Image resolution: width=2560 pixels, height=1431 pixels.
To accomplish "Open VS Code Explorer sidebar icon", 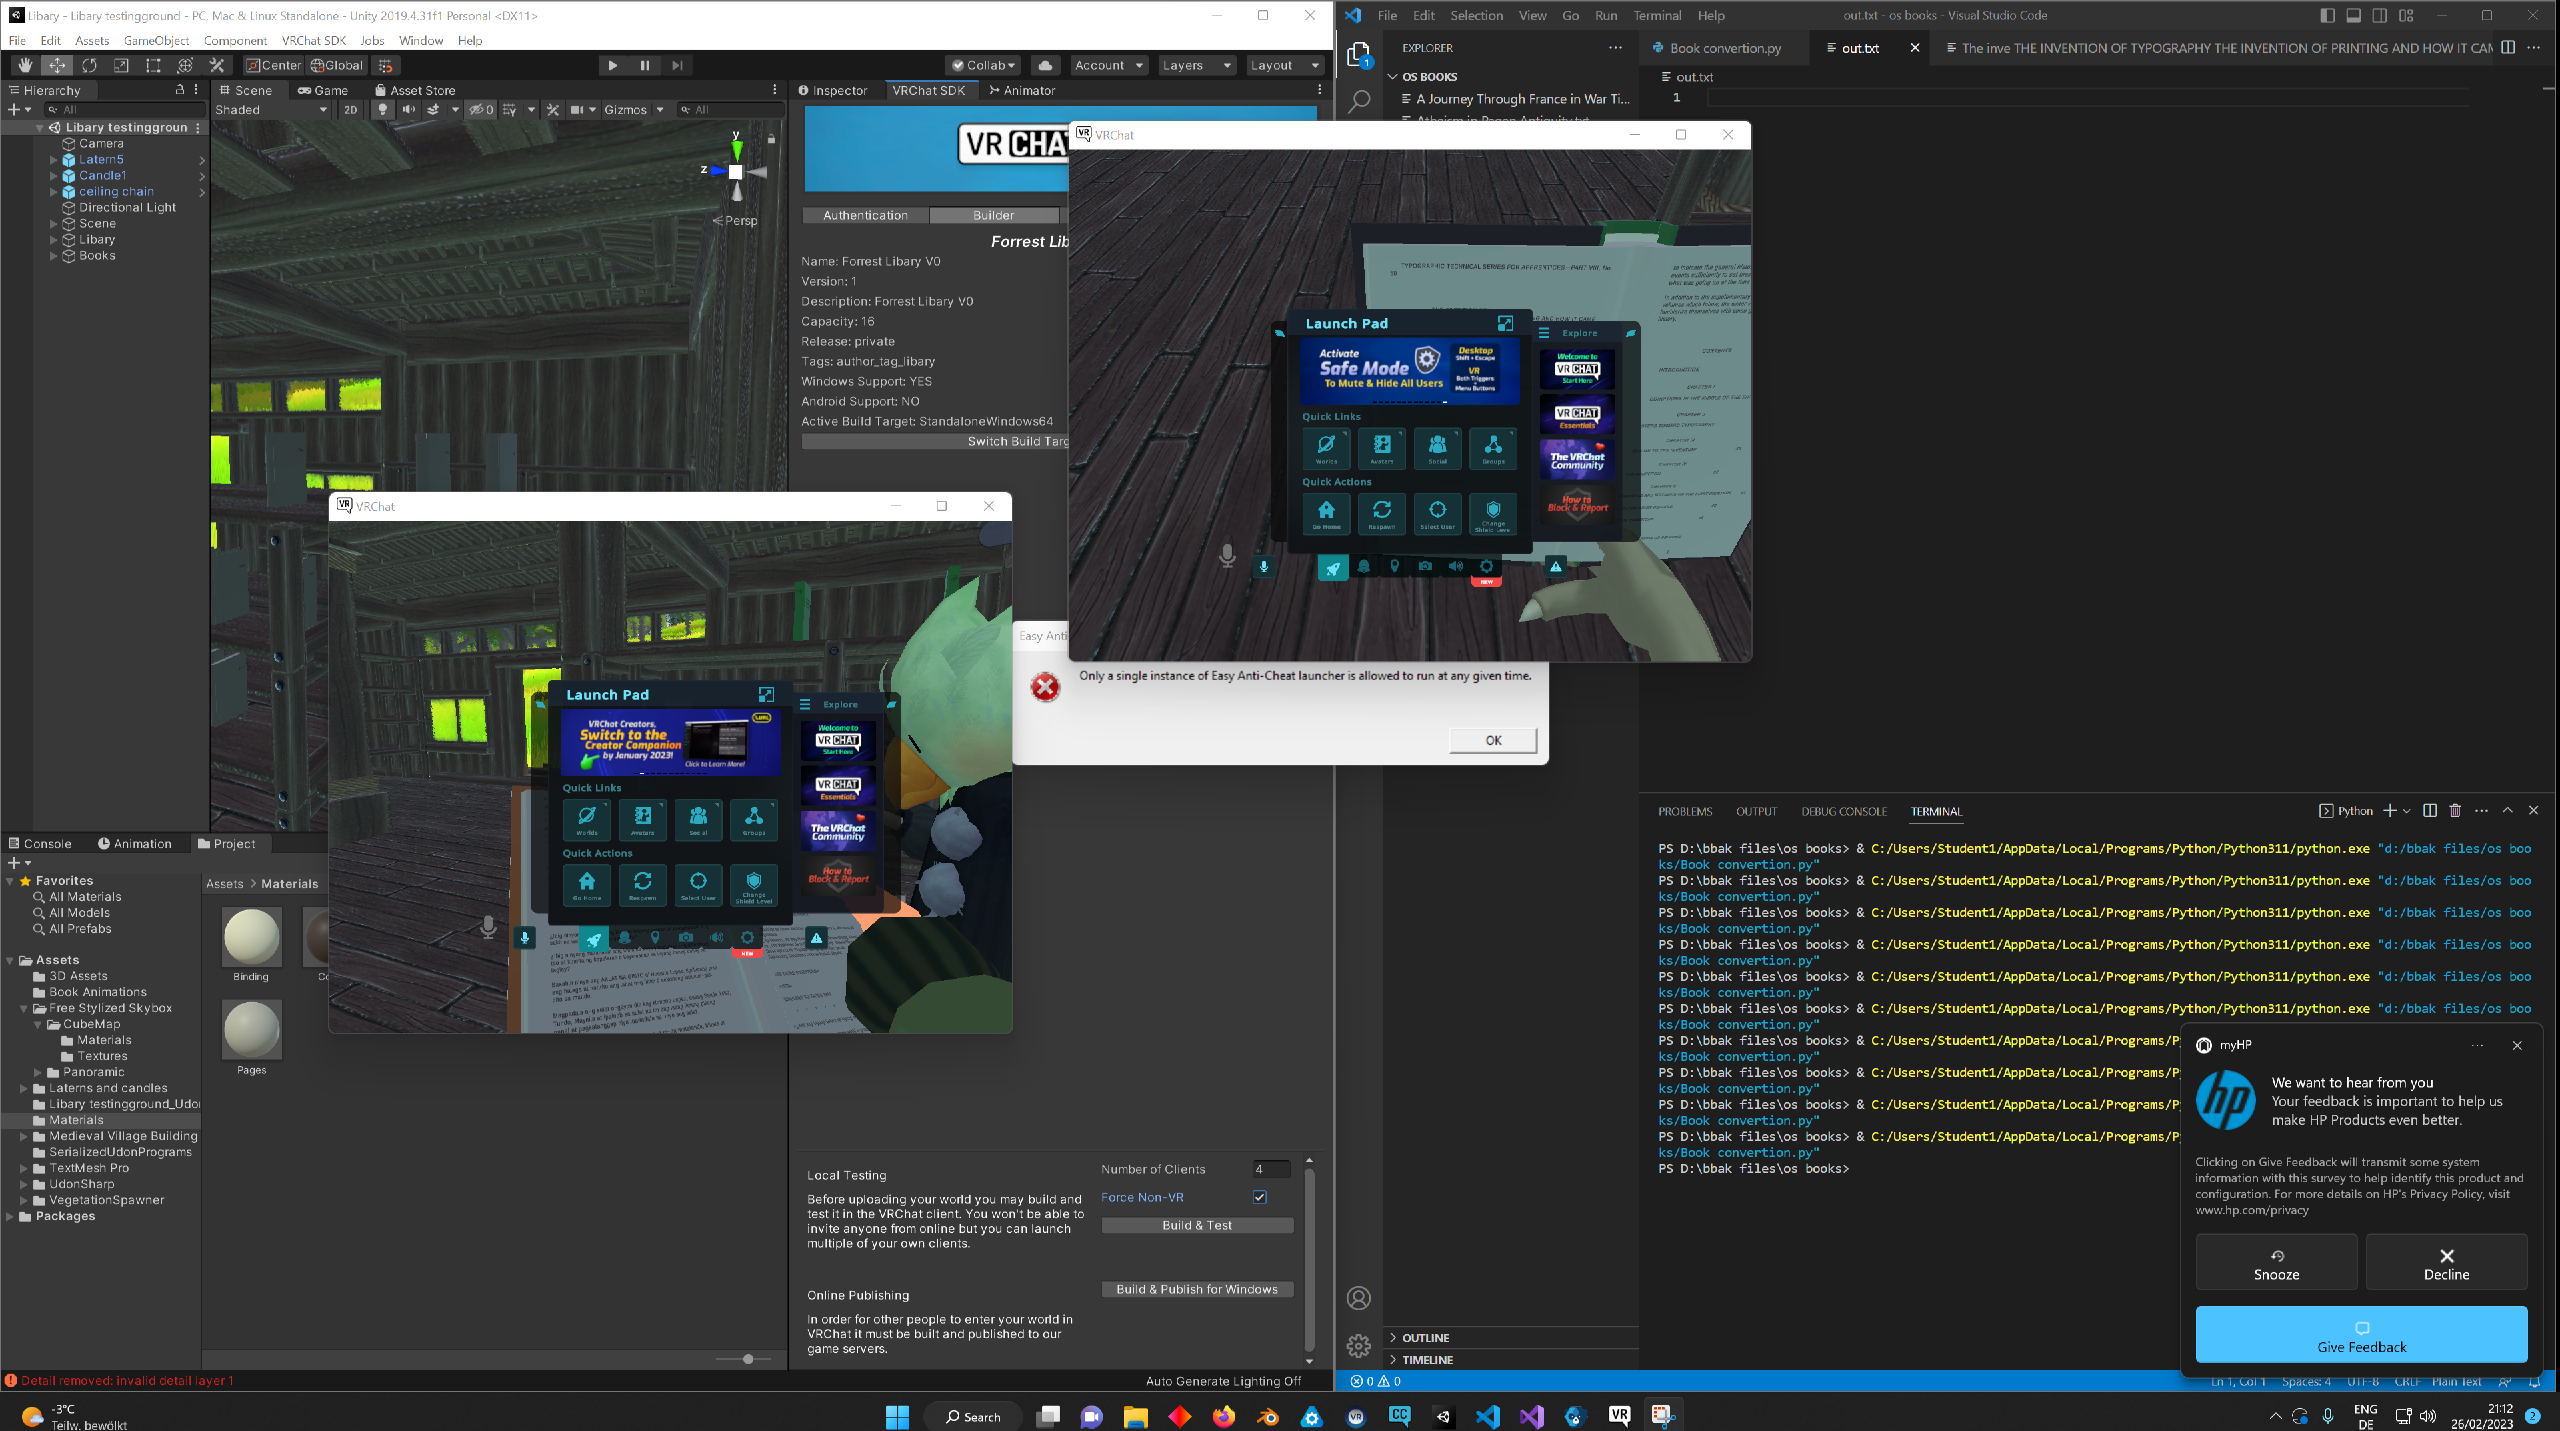I will tap(1359, 54).
